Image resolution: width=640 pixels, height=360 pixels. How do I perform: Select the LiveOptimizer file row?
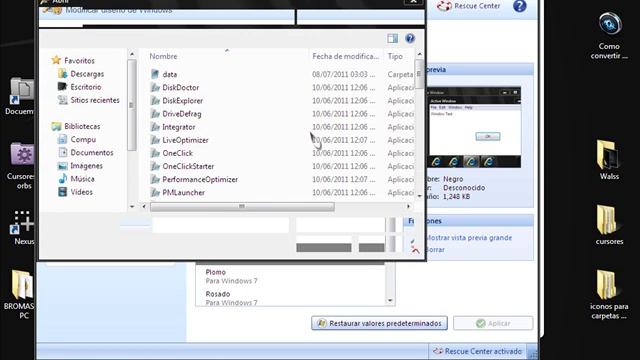coord(282,140)
